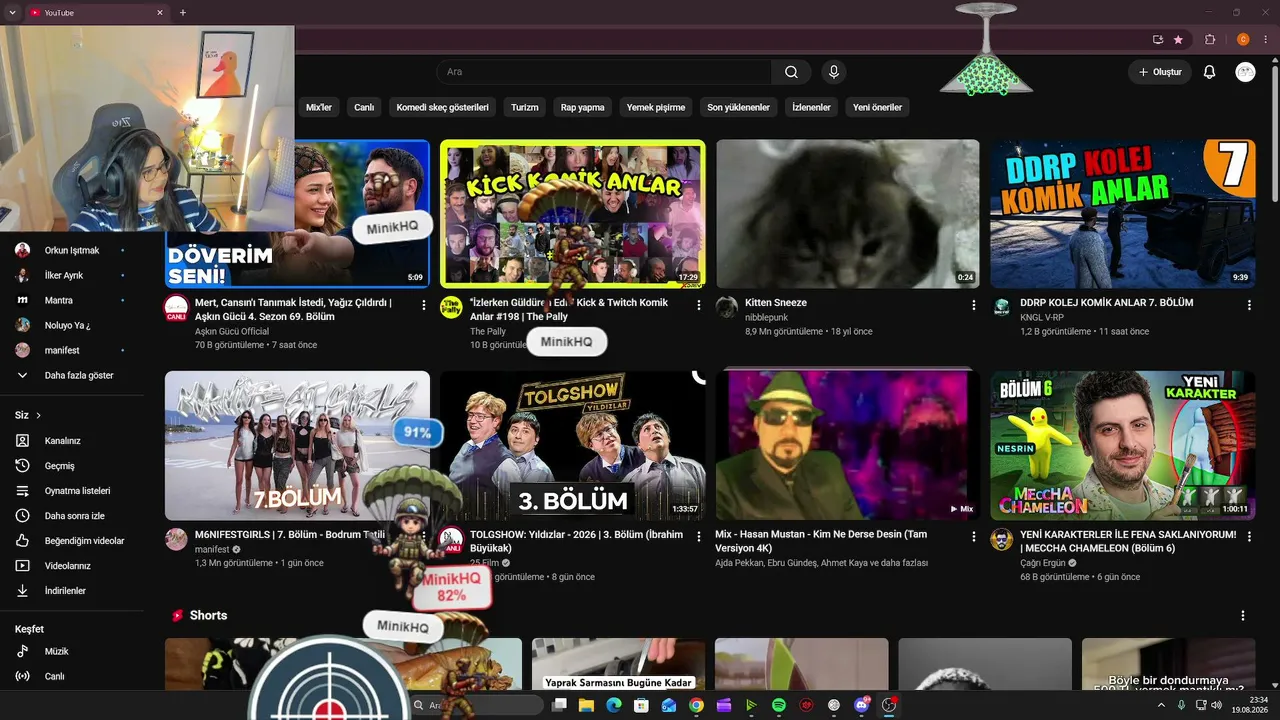Click the Kitten Sneeze video title
Image resolution: width=1280 pixels, height=720 pixels.
pyautogui.click(x=776, y=303)
